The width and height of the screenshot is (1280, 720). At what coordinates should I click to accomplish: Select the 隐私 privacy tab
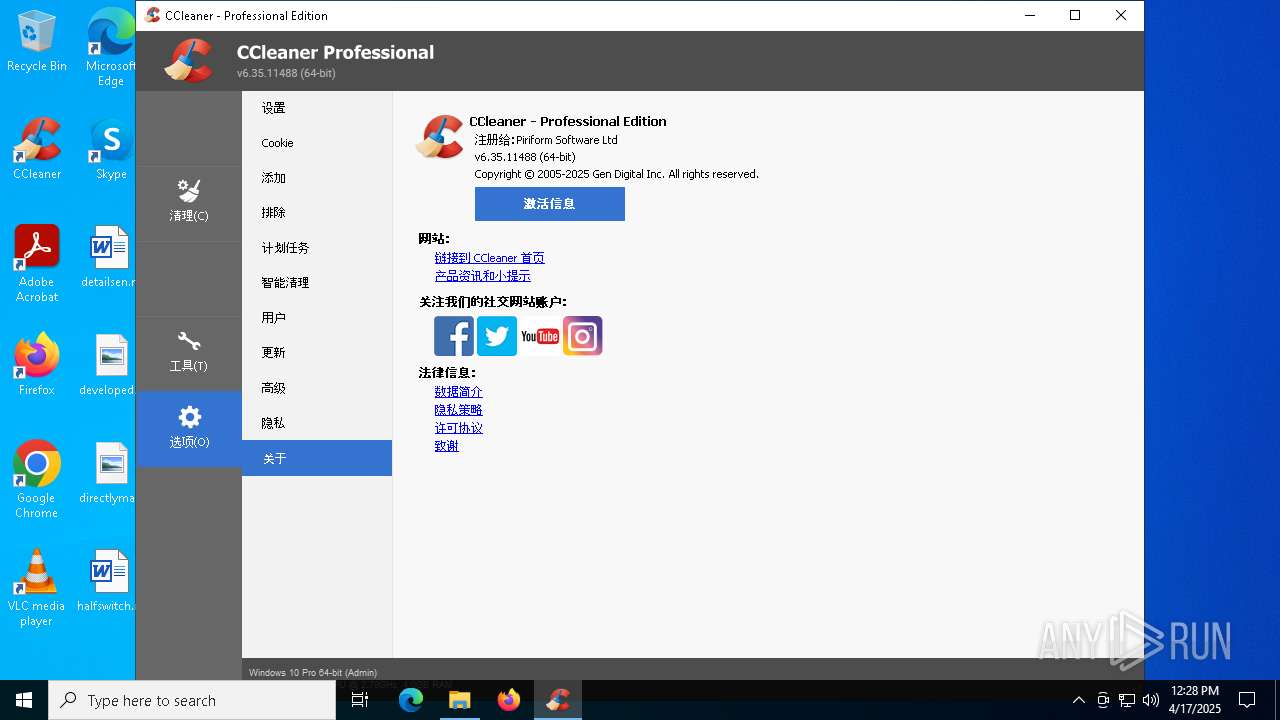(317, 423)
